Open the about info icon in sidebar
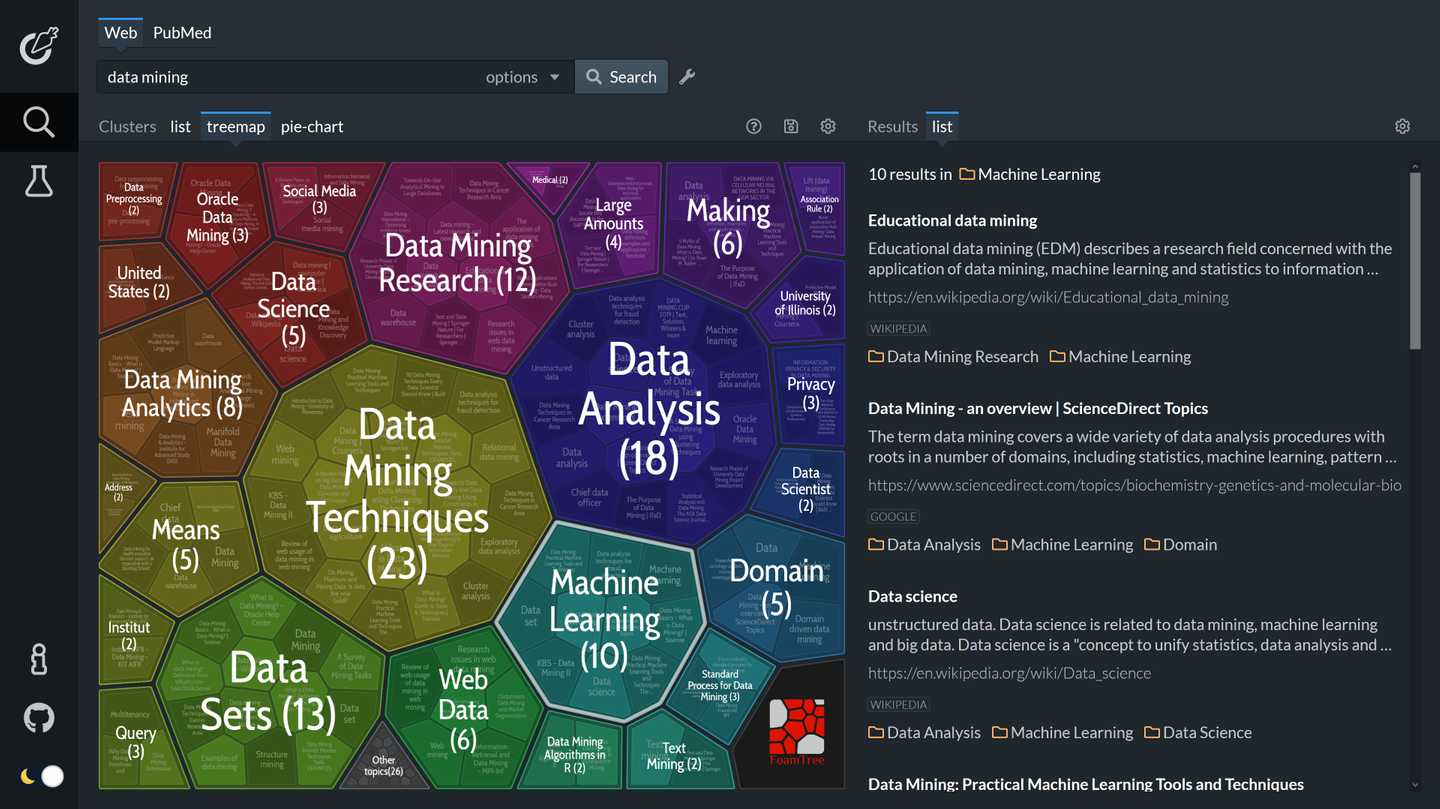This screenshot has height=809, width=1440. [39, 659]
